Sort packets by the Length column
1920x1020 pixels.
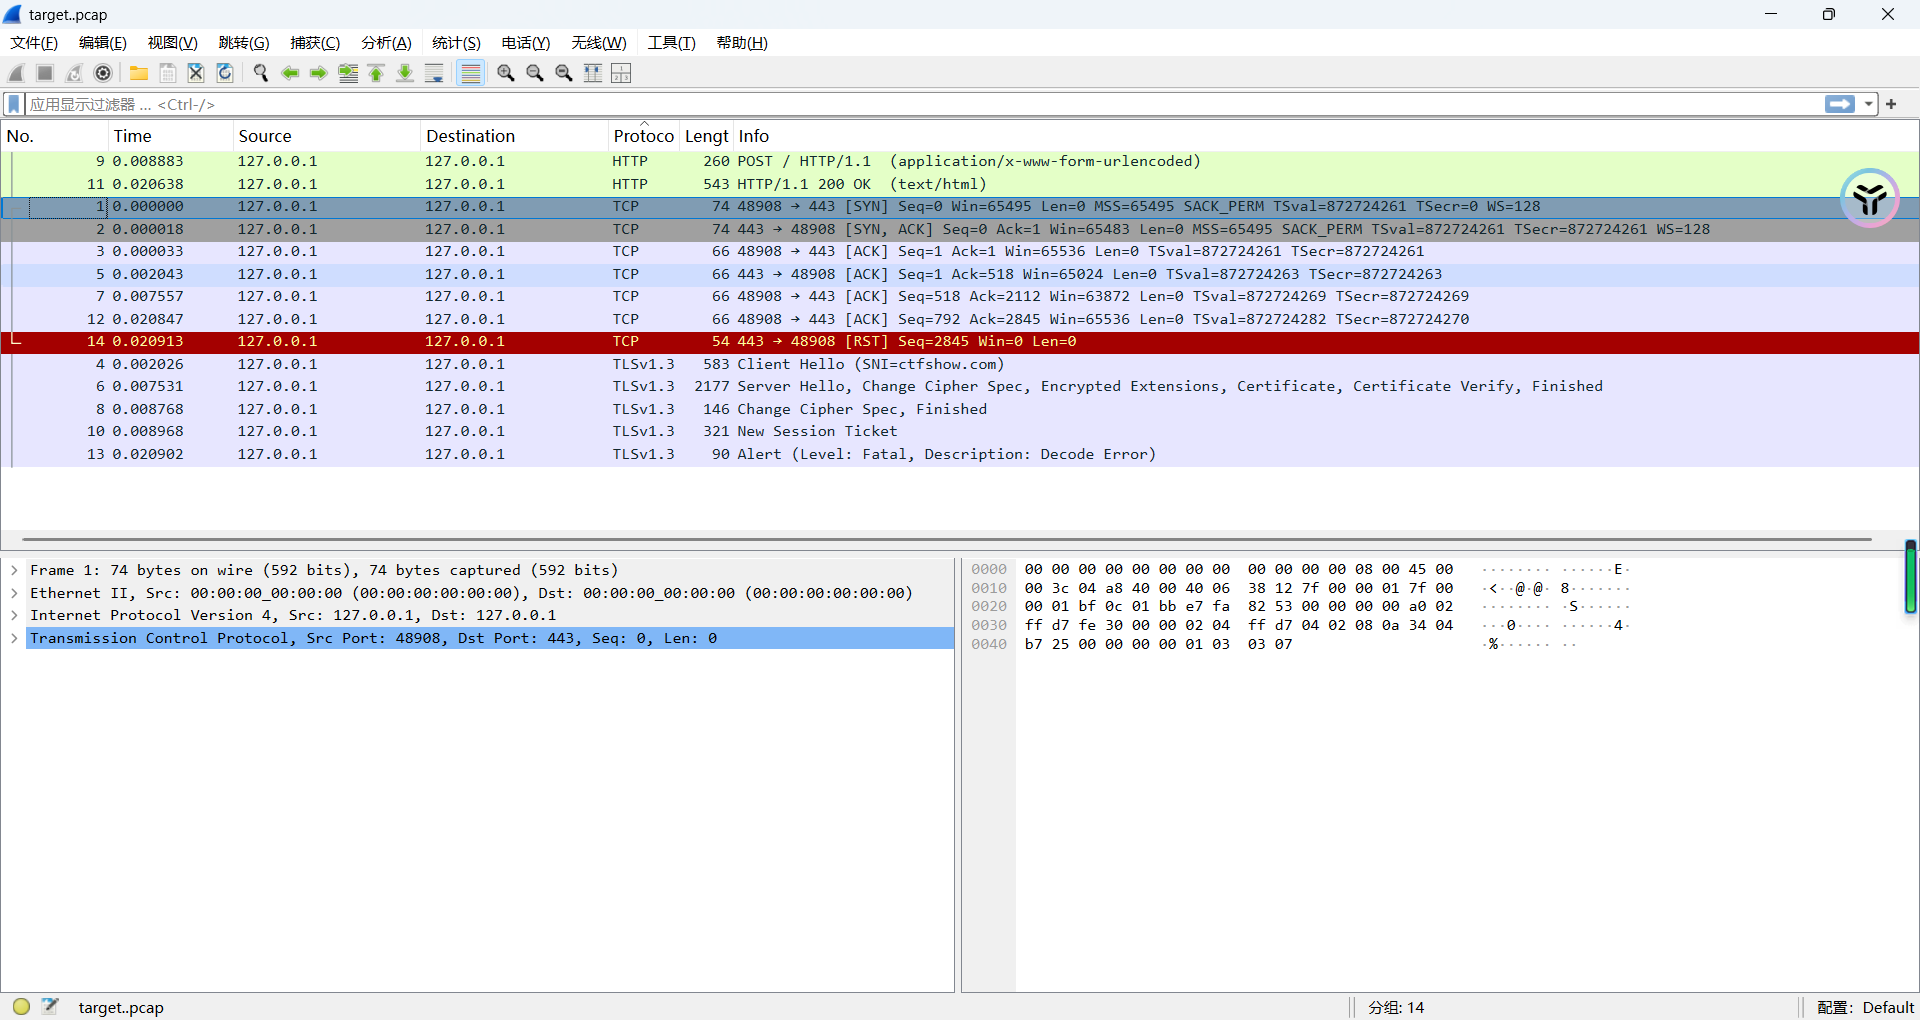click(x=707, y=136)
